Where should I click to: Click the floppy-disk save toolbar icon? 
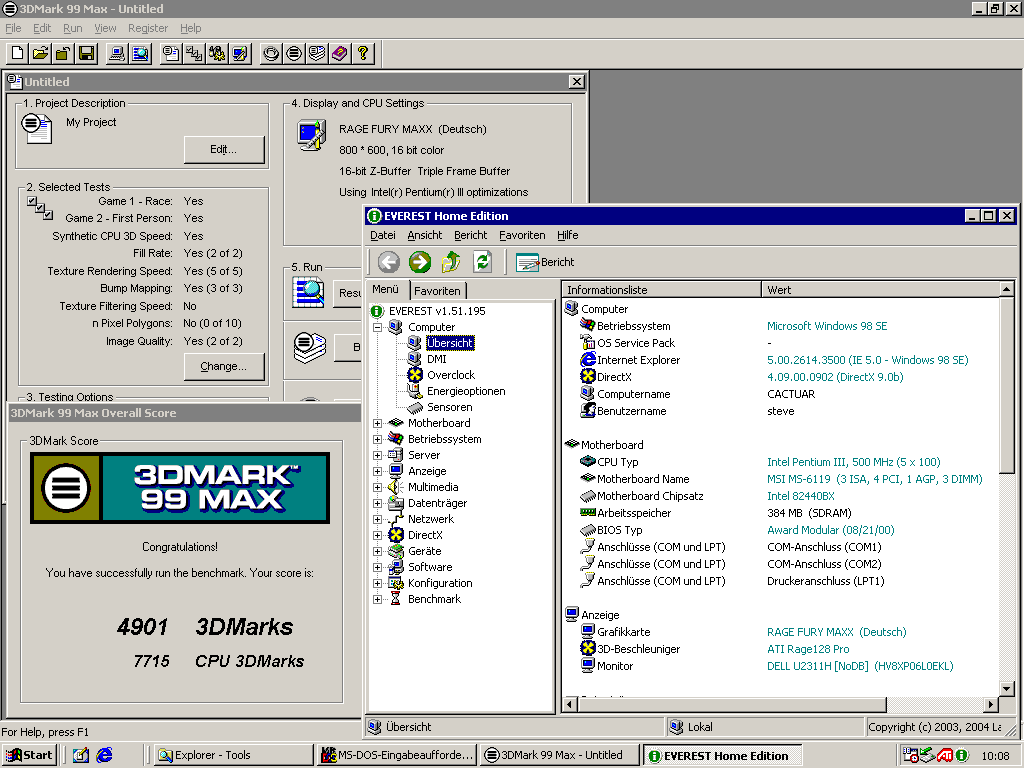[x=86, y=54]
